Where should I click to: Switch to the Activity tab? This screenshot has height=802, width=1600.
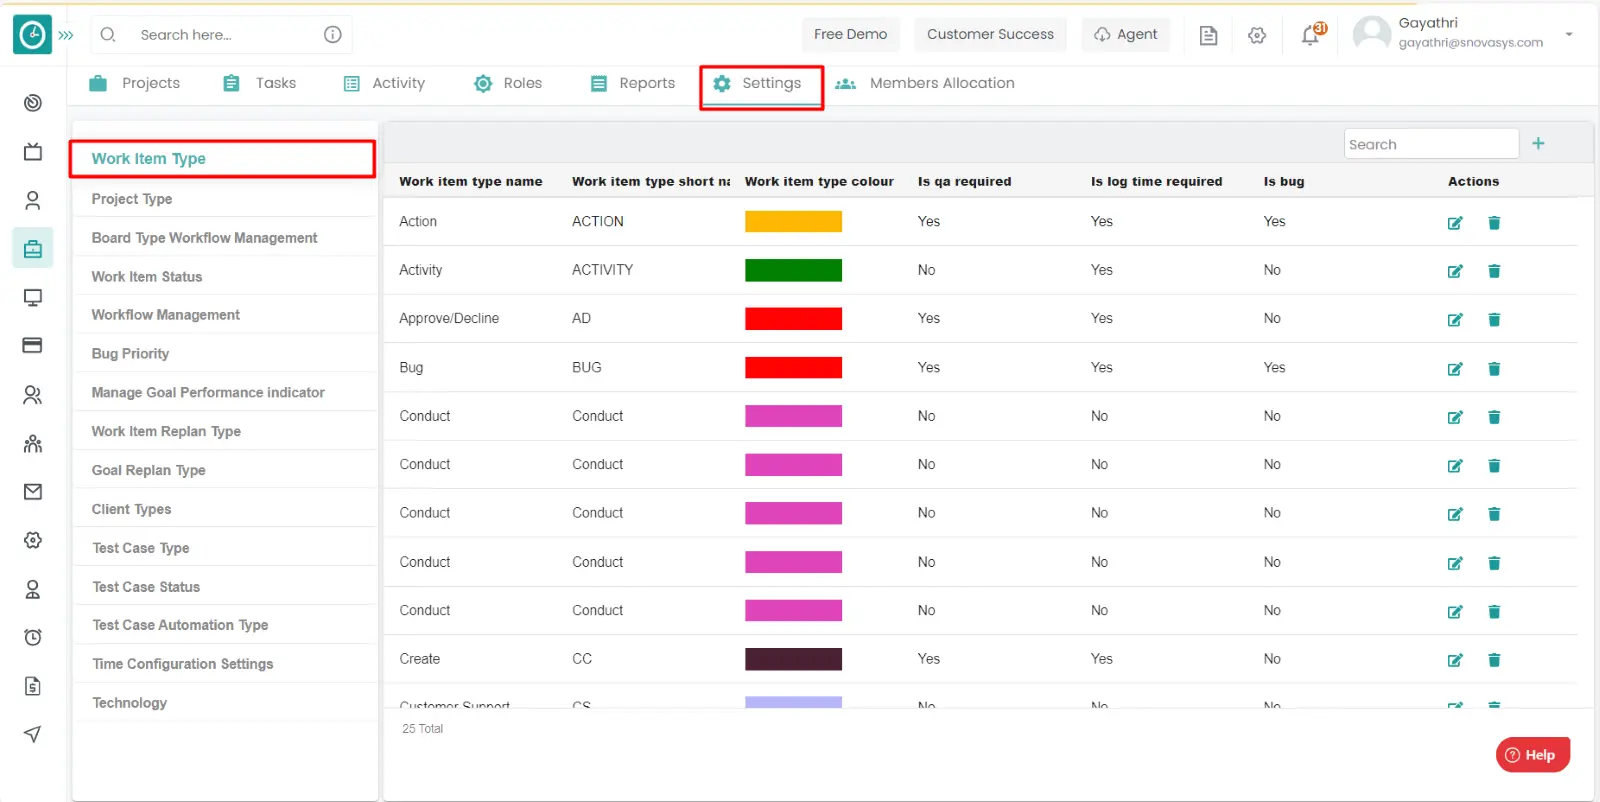384,83
